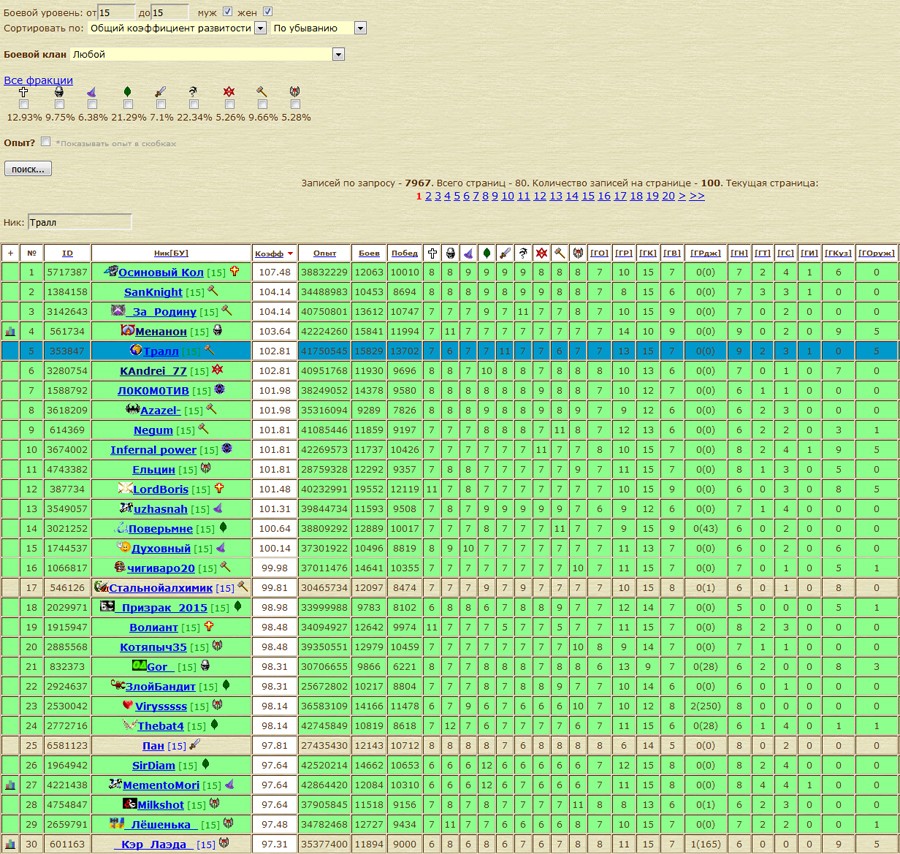This screenshot has width=900, height=854.
Task: Open Infernal power's player profile link
Action: (153, 450)
